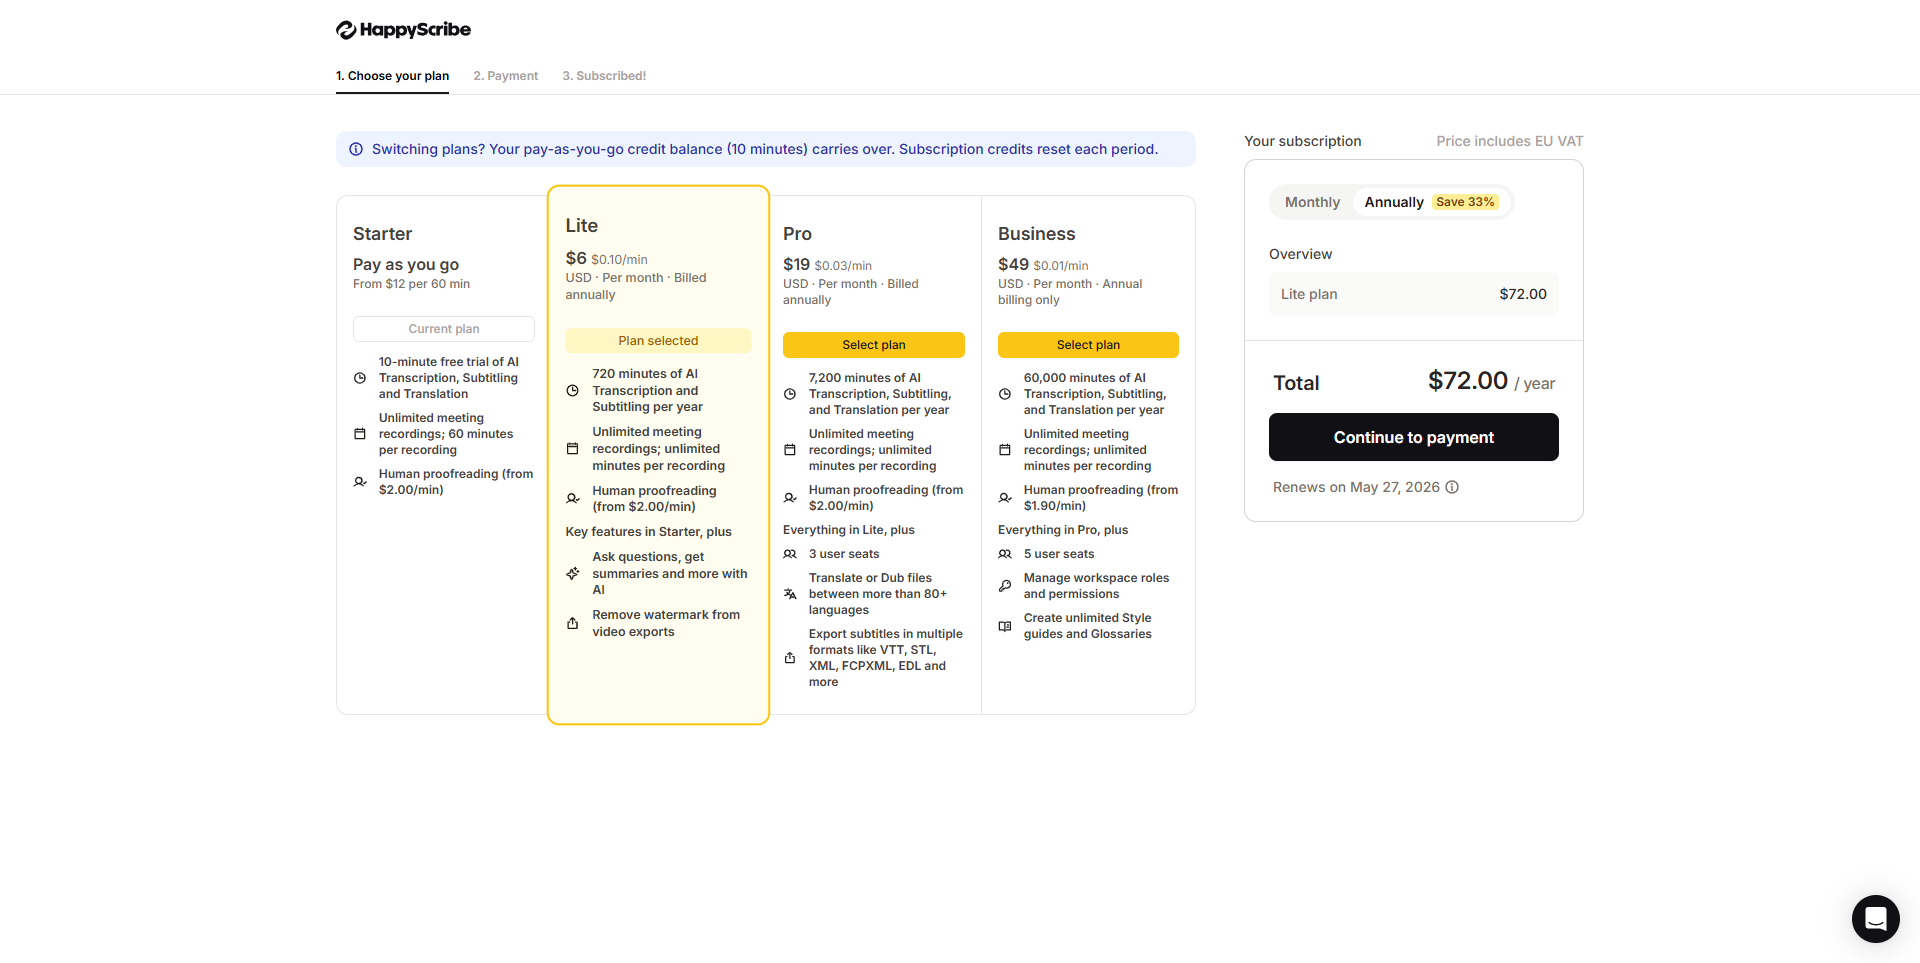
Task: Click "Key features in Starter, plus" text
Action: coord(648,532)
